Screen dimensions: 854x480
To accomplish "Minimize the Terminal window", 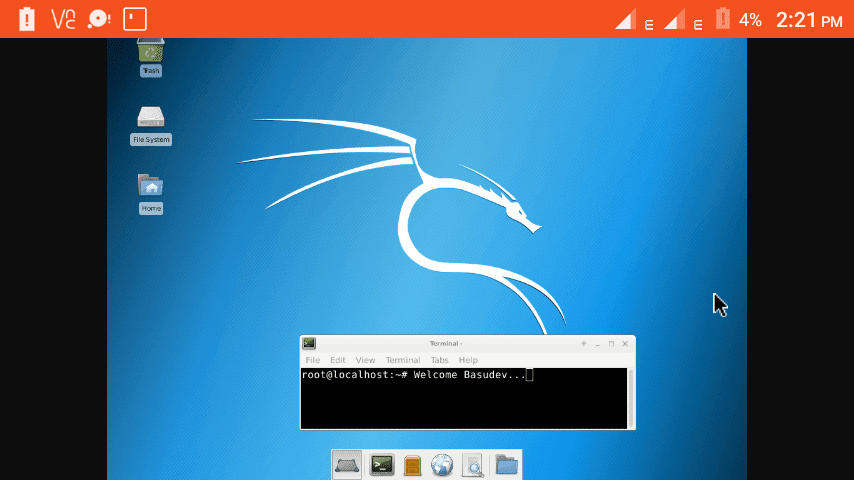I will click(x=597, y=344).
